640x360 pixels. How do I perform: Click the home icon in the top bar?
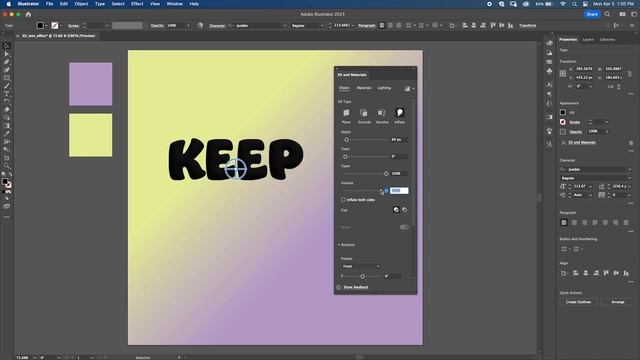tap(28, 14)
